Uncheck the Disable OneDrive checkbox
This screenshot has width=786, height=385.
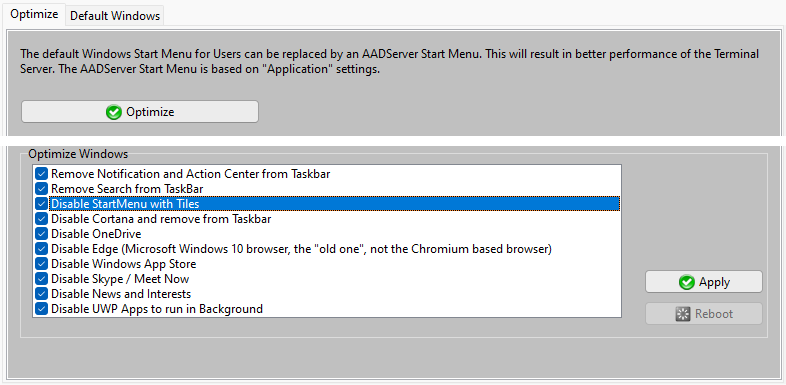(42, 234)
